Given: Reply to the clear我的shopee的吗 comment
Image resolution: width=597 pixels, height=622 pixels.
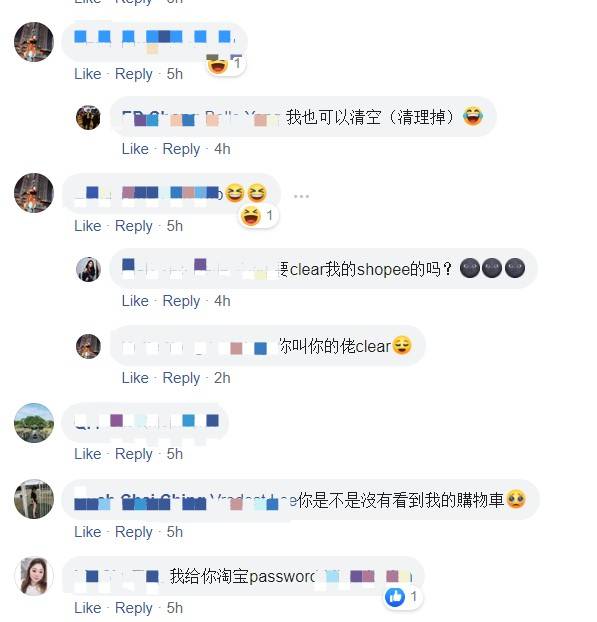Looking at the screenshot, I should (181, 301).
